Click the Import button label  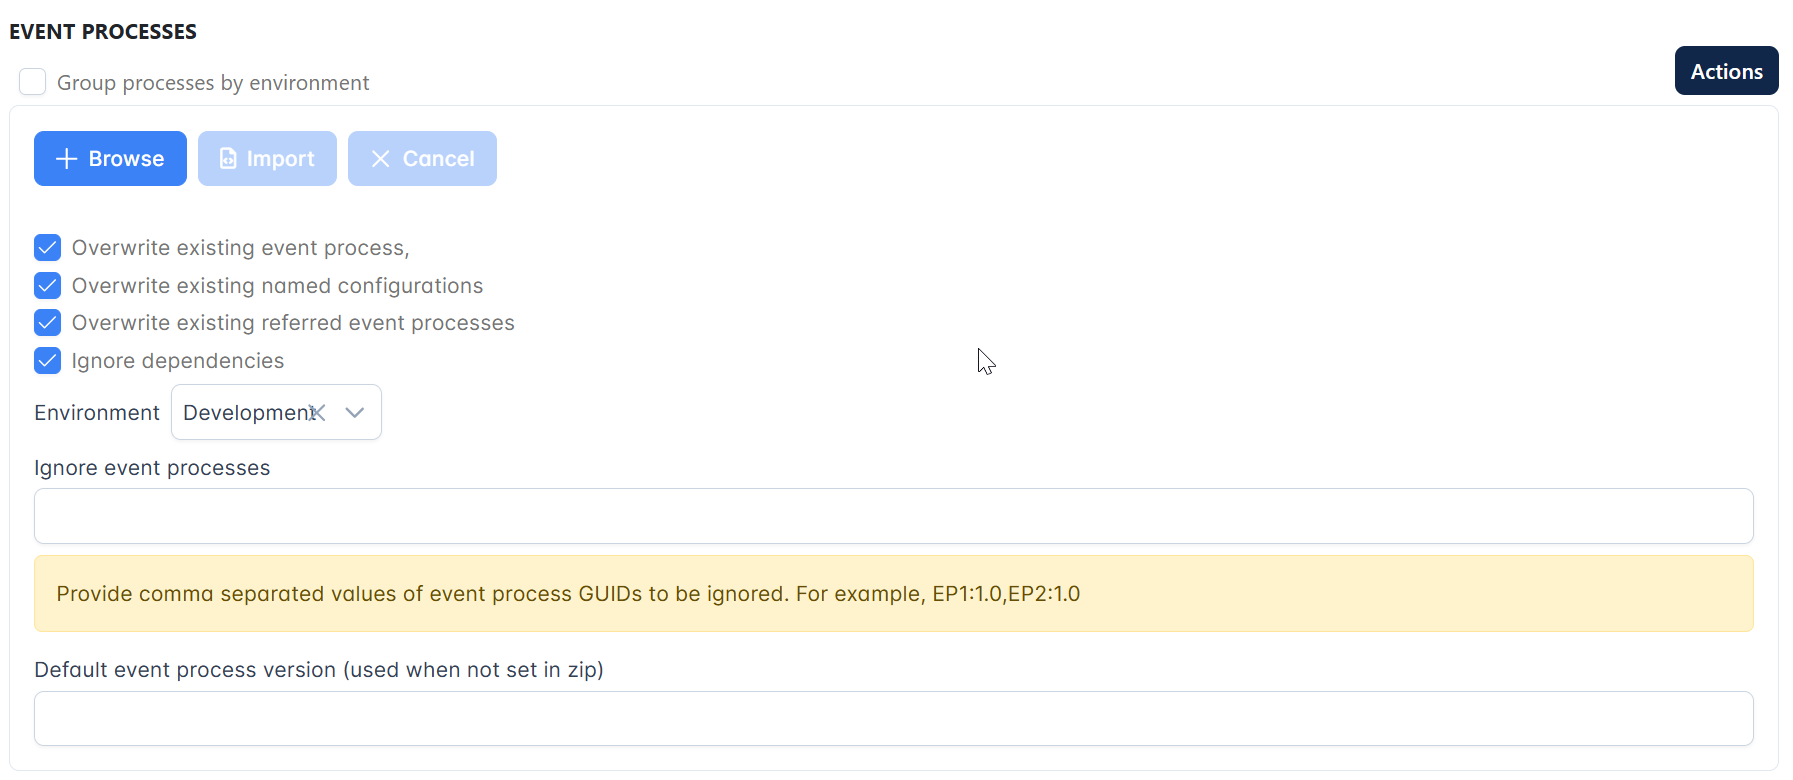coord(280,159)
